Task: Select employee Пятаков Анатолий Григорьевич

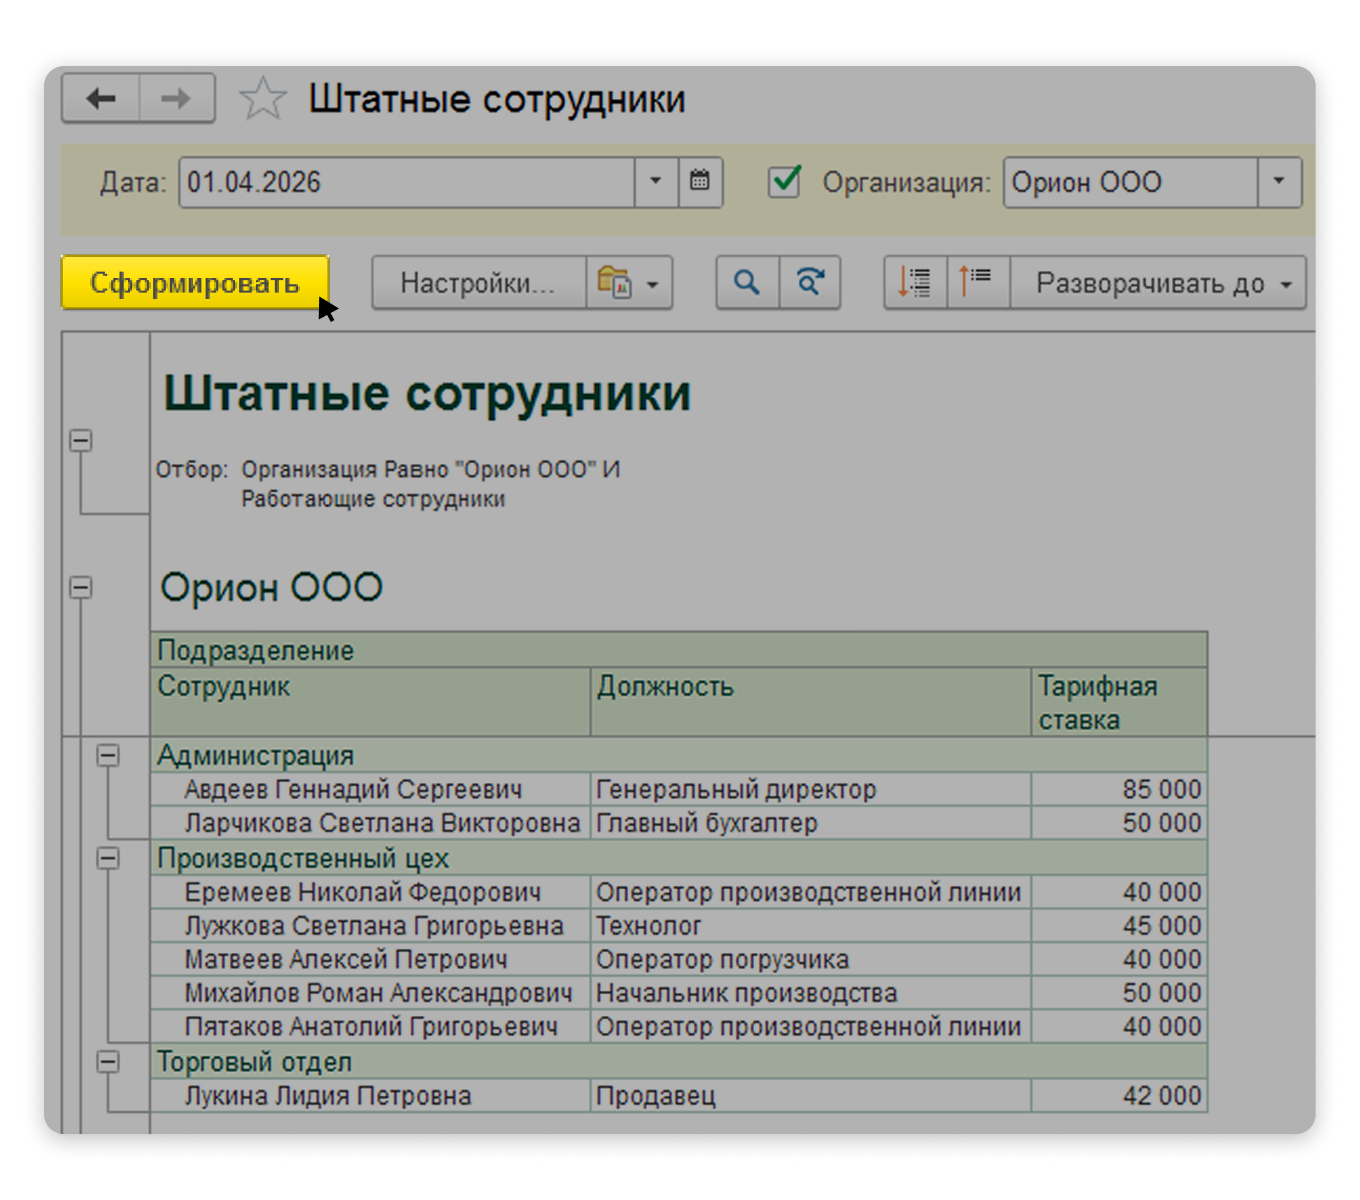Action: tap(371, 1026)
